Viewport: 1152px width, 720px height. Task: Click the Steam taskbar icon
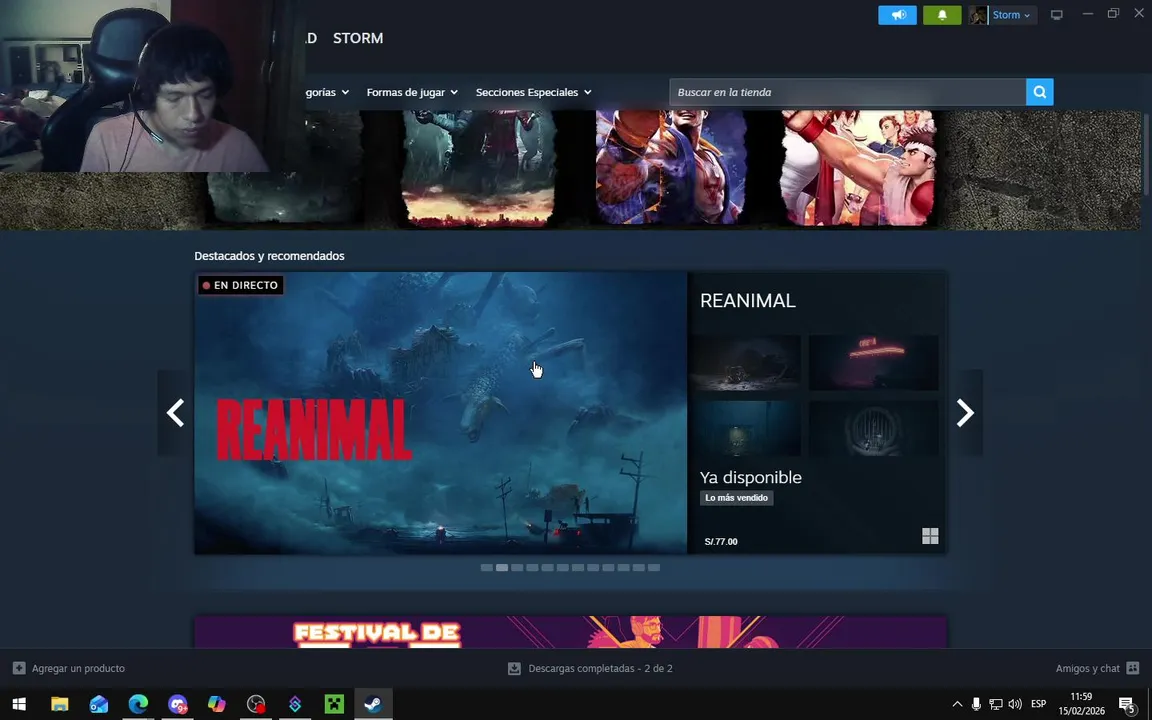pyautogui.click(x=373, y=704)
